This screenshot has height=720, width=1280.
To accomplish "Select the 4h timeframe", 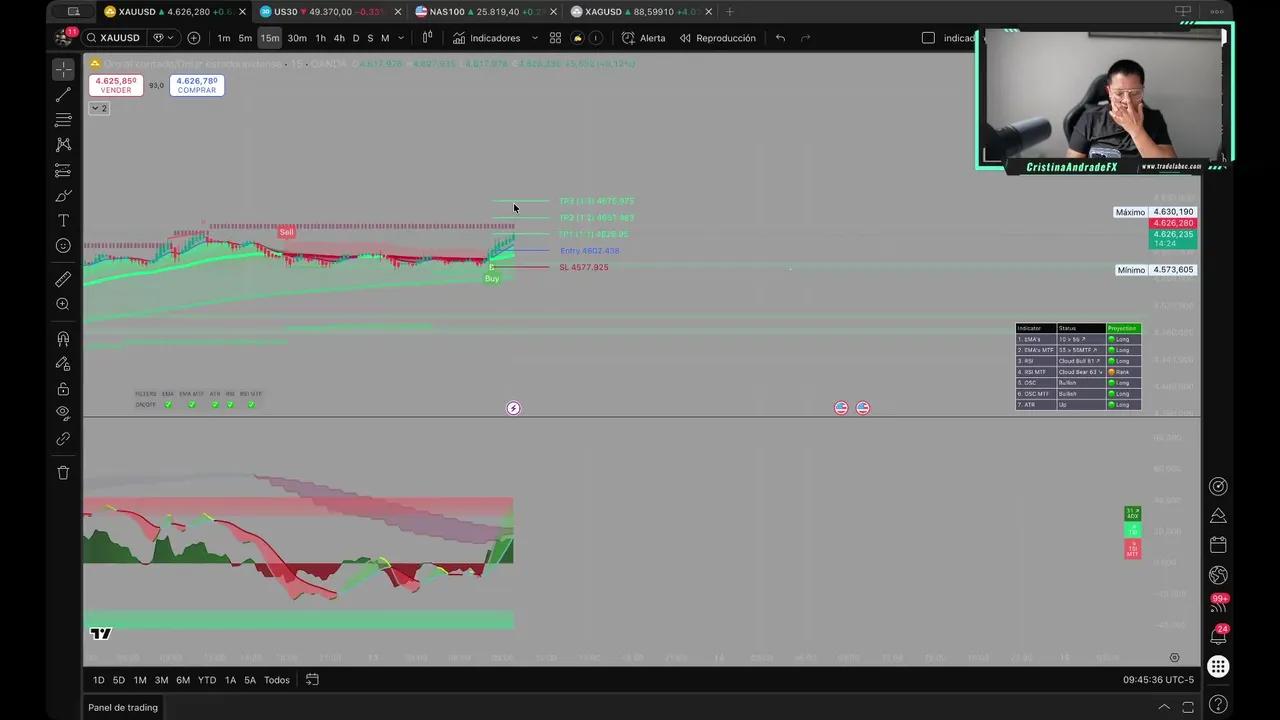I will point(339,38).
